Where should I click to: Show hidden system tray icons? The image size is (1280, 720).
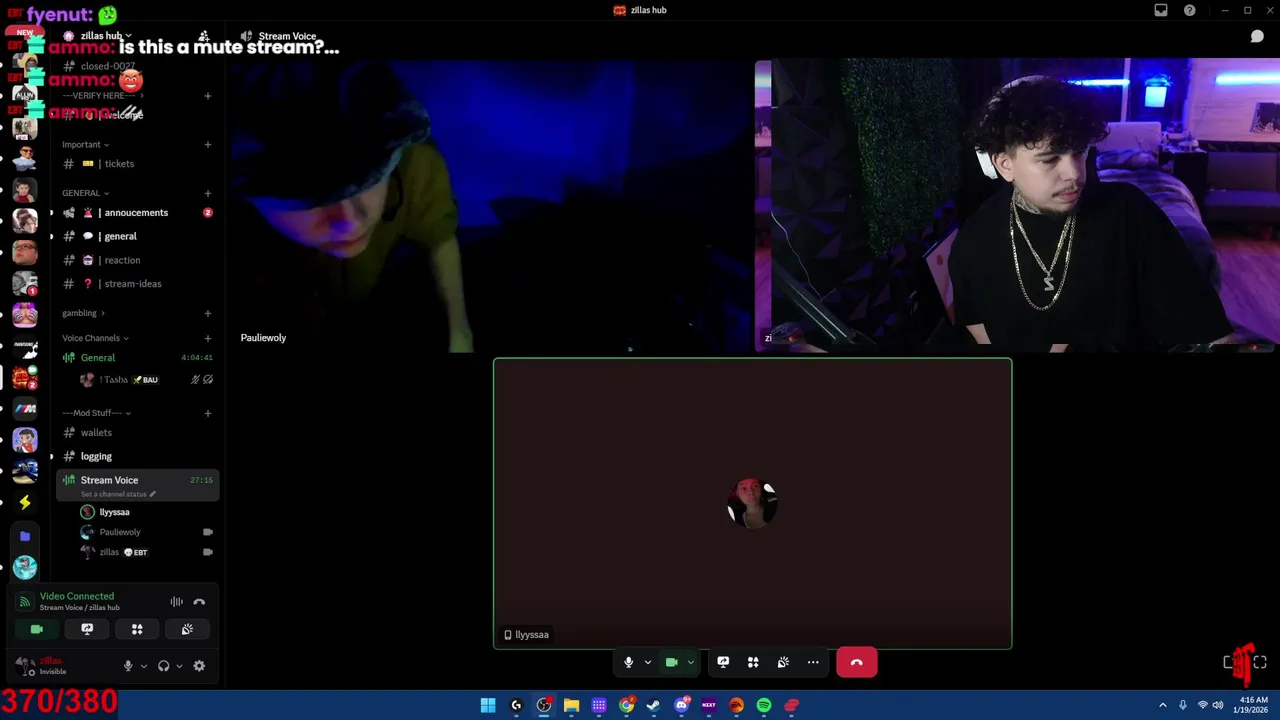[x=1162, y=705]
